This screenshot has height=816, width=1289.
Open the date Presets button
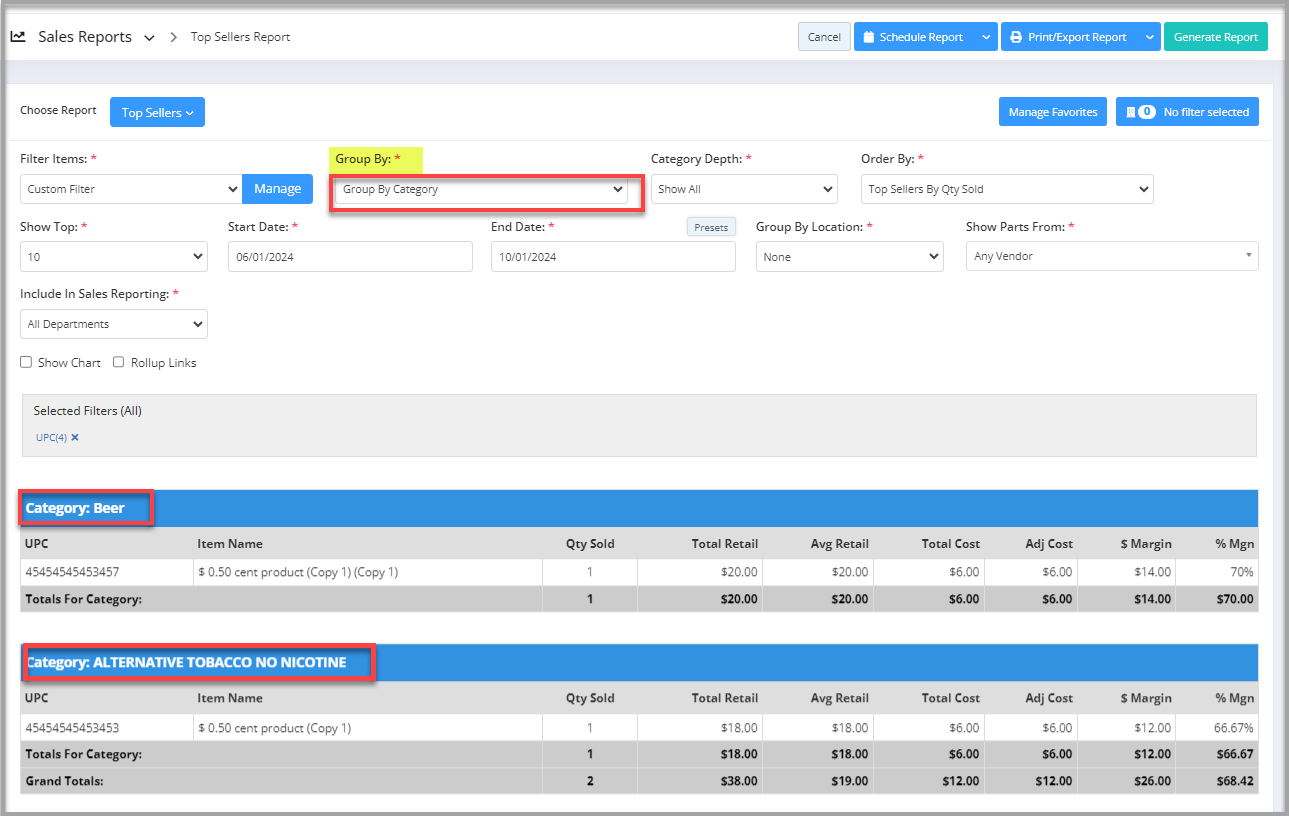pos(711,227)
